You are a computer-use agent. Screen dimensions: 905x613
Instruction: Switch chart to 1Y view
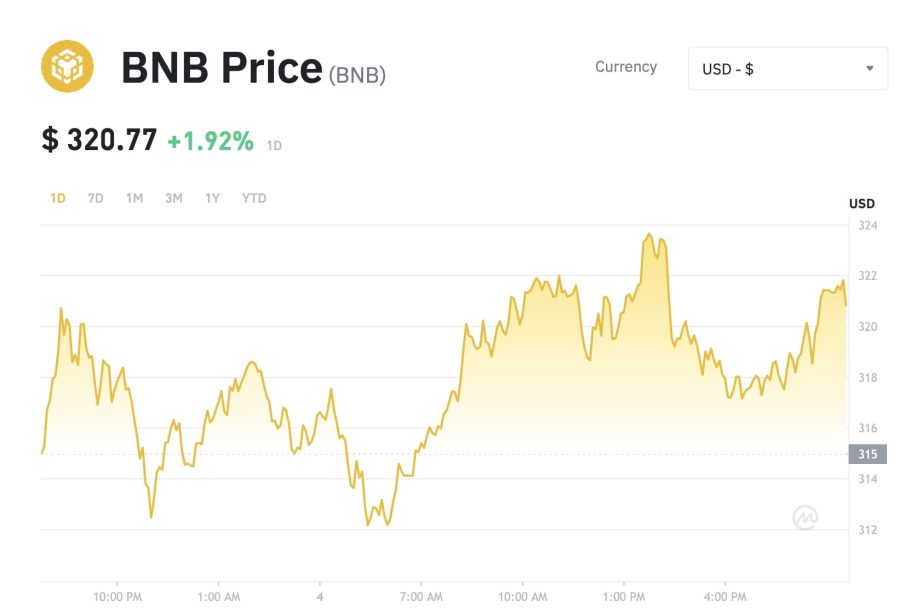(x=212, y=198)
